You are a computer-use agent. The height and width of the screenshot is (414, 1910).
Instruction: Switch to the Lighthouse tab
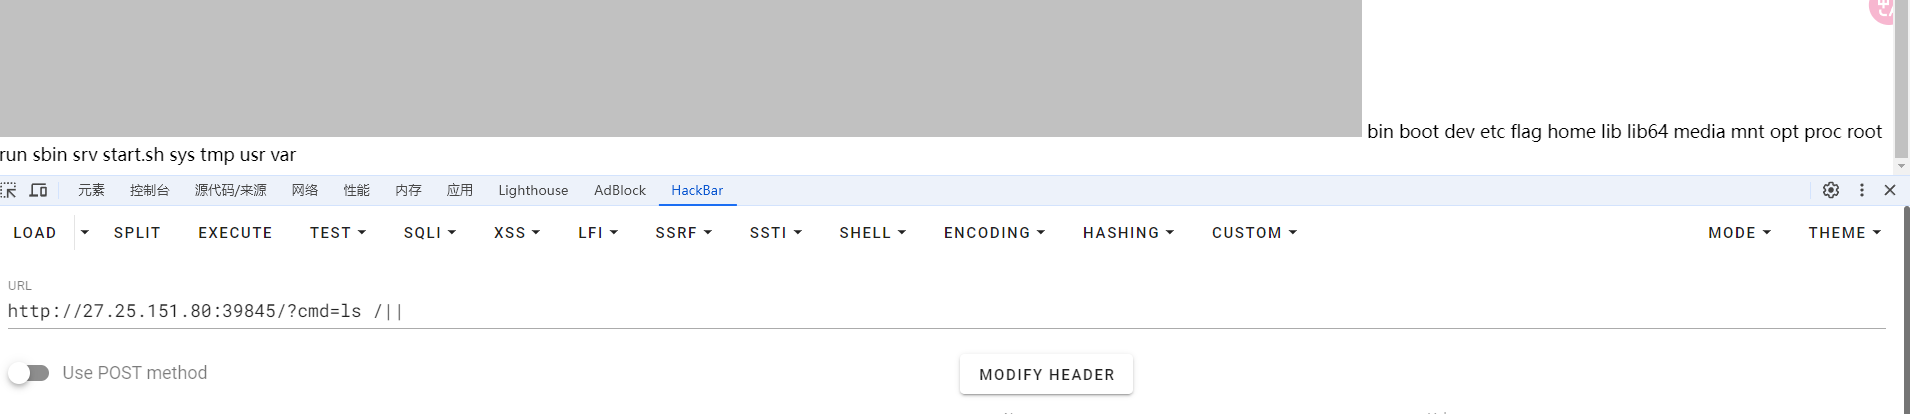coord(533,190)
